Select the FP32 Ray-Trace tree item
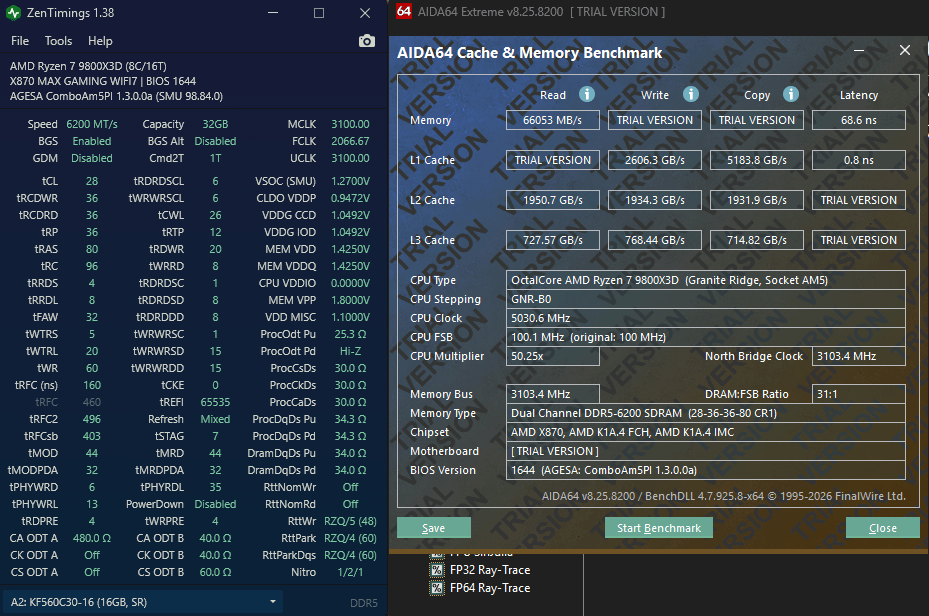 (490, 570)
